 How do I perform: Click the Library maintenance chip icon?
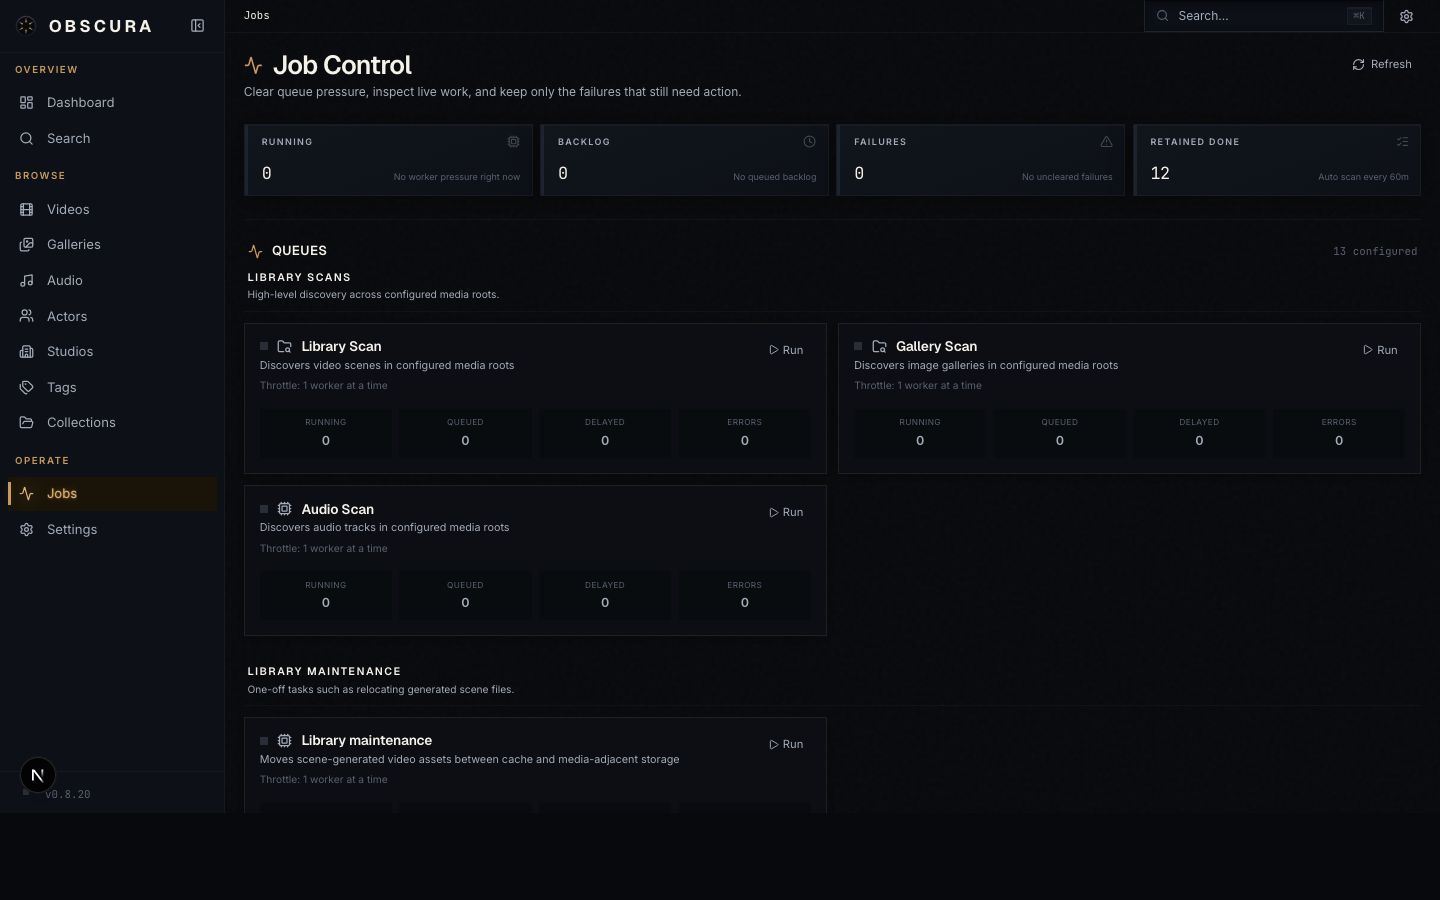284,741
